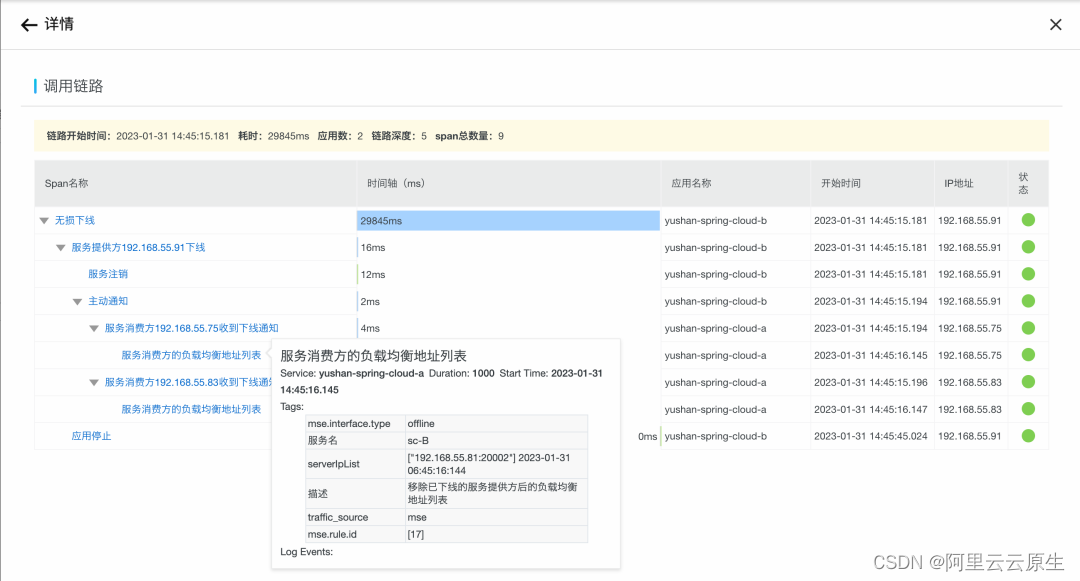The image size is (1080, 581).
Task: Click the 移除已下线的服务提供方后的负载均衡地址列表 description value
Action: (492, 493)
